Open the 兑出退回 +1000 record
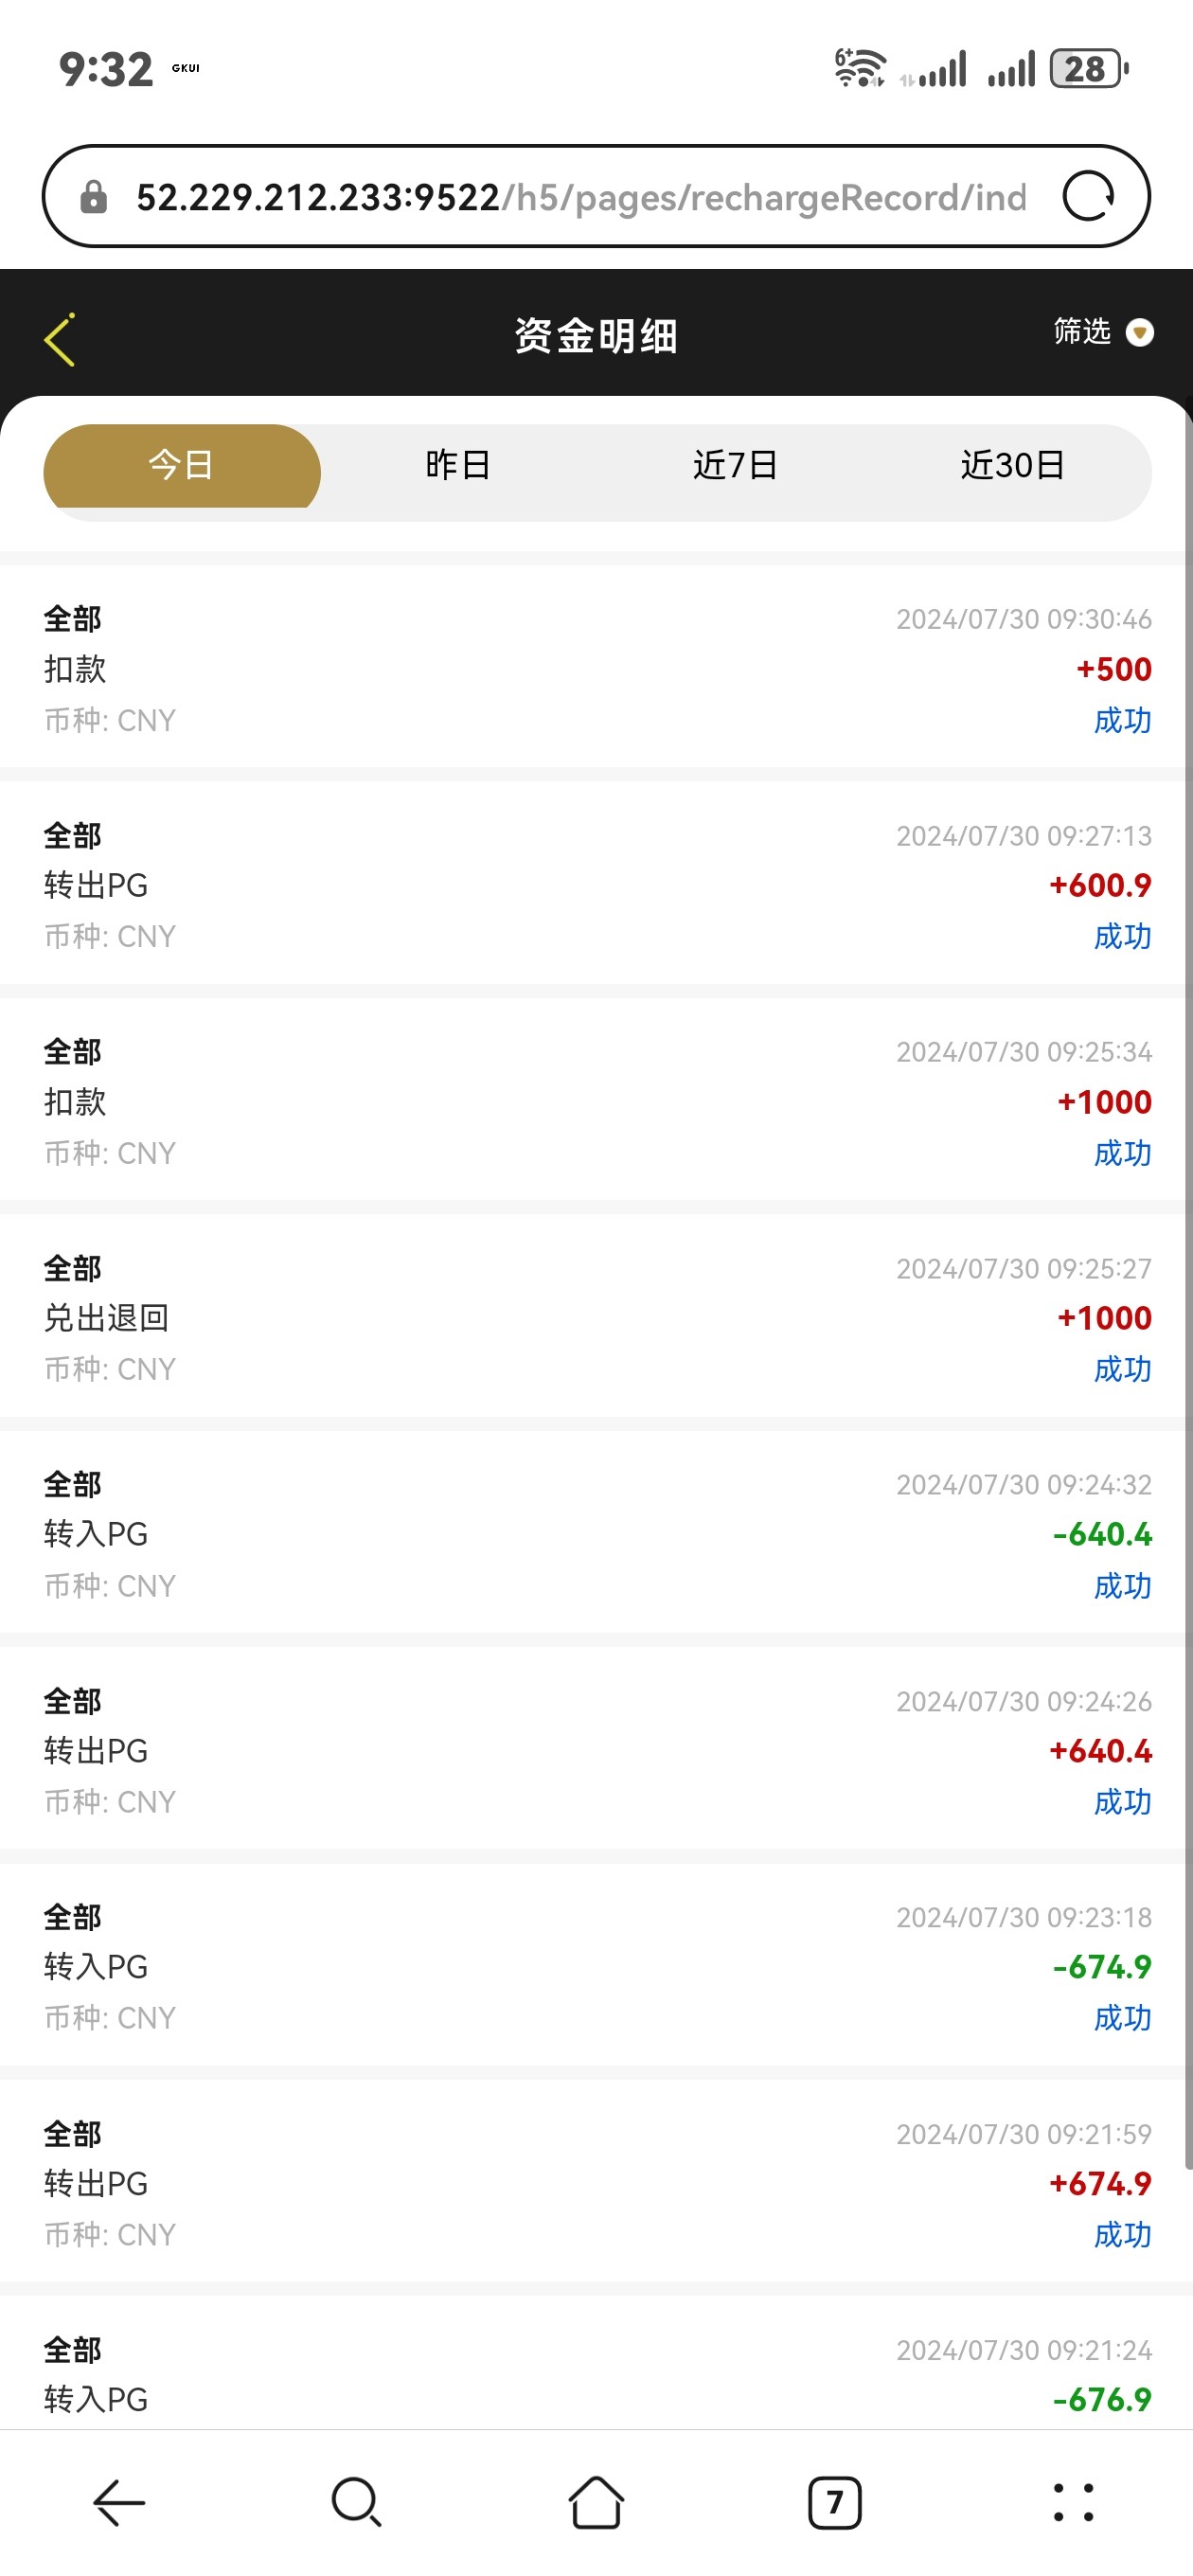Viewport: 1193px width, 2576px height. coord(596,1317)
